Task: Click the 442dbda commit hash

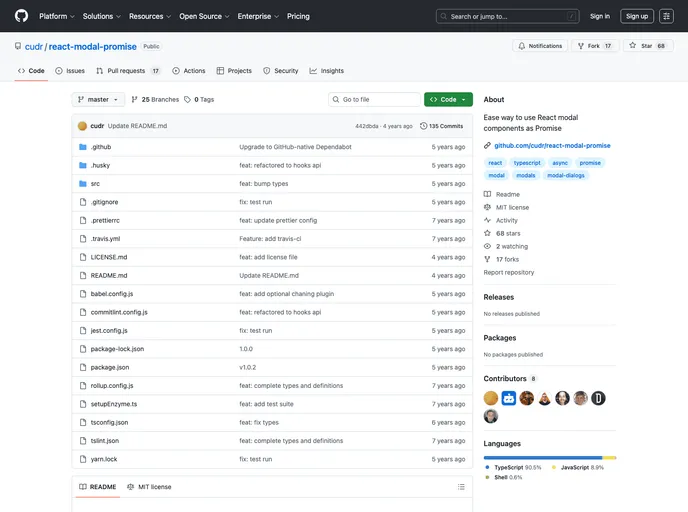Action: click(366, 126)
